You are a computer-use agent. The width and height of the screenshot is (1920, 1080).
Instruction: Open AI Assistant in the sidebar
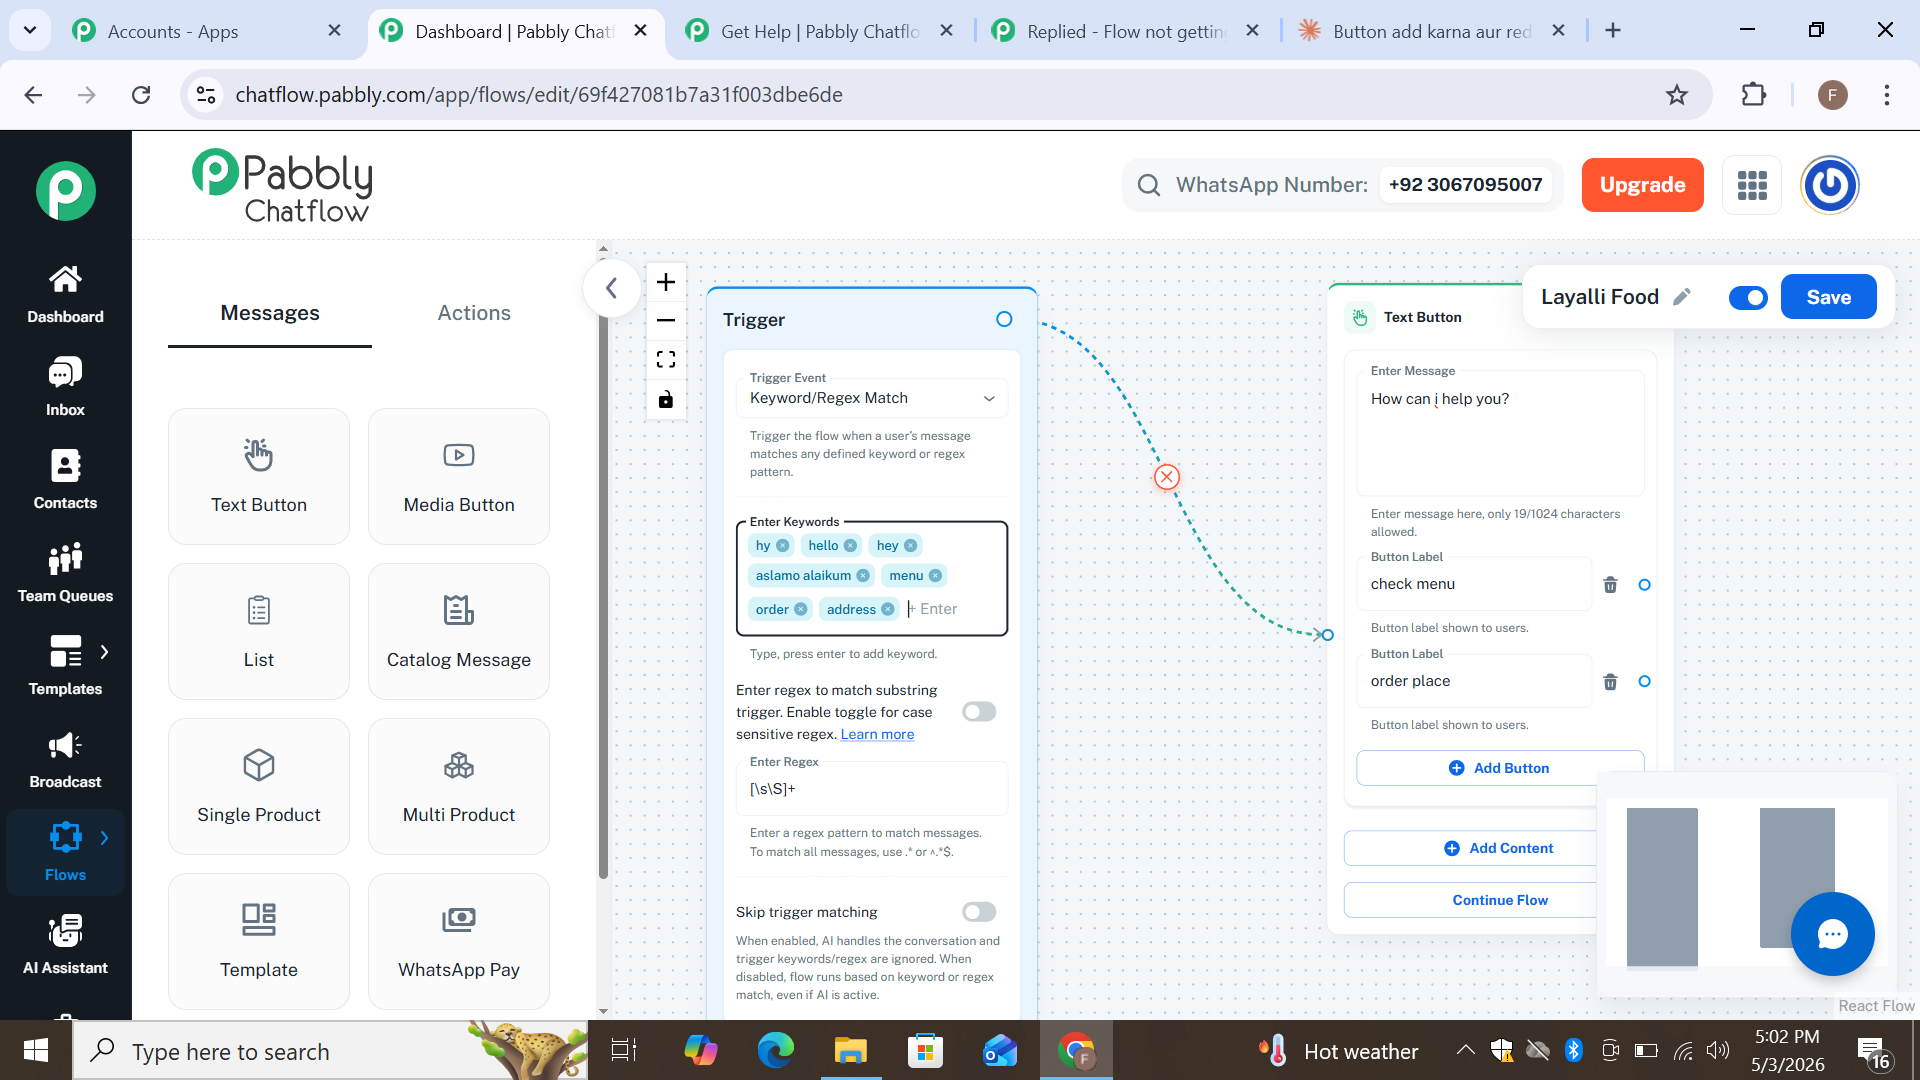pos(65,946)
